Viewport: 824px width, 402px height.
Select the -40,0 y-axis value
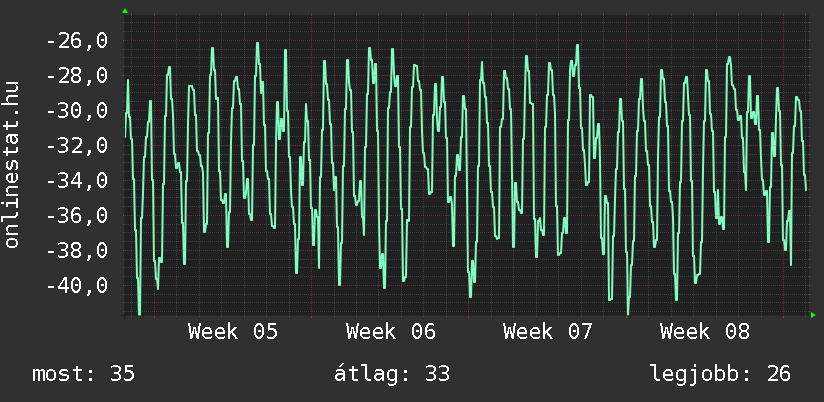click(77, 286)
